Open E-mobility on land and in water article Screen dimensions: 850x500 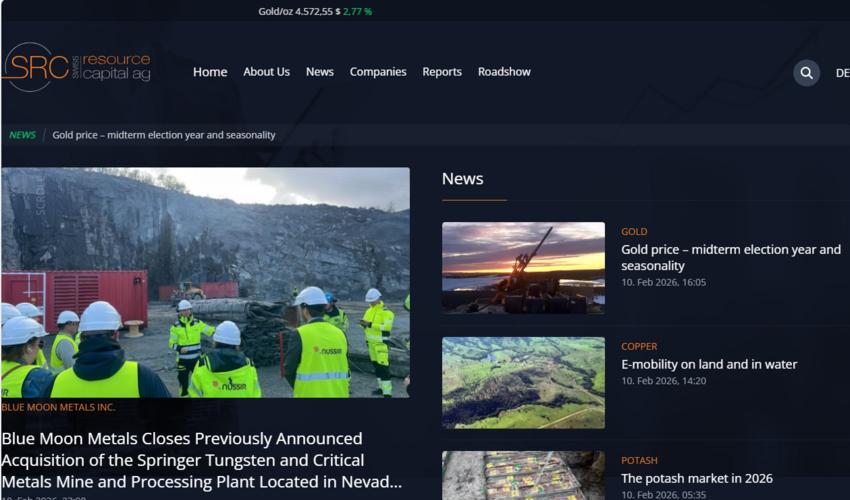pos(709,364)
